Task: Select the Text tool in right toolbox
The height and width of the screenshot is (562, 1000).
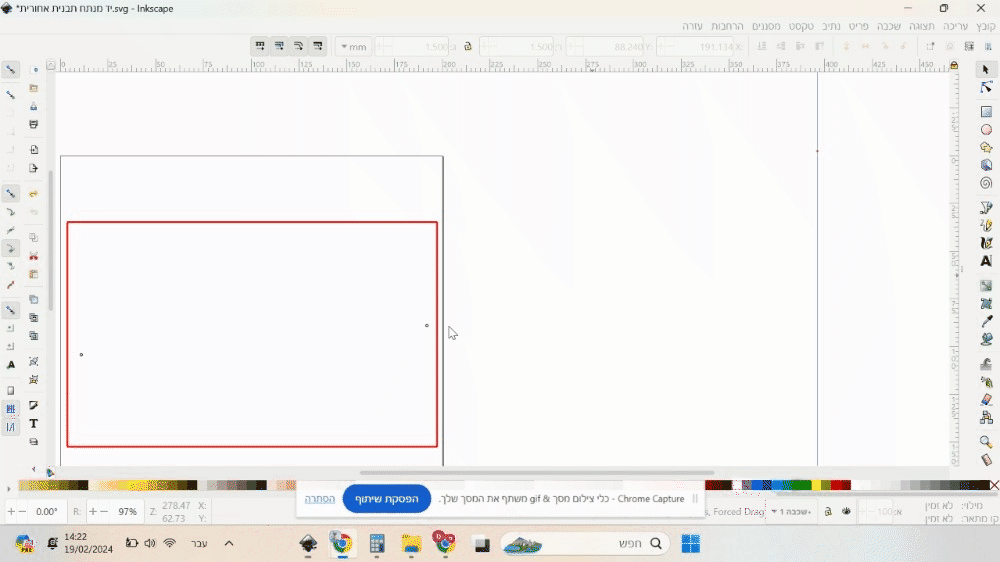Action: point(986,261)
